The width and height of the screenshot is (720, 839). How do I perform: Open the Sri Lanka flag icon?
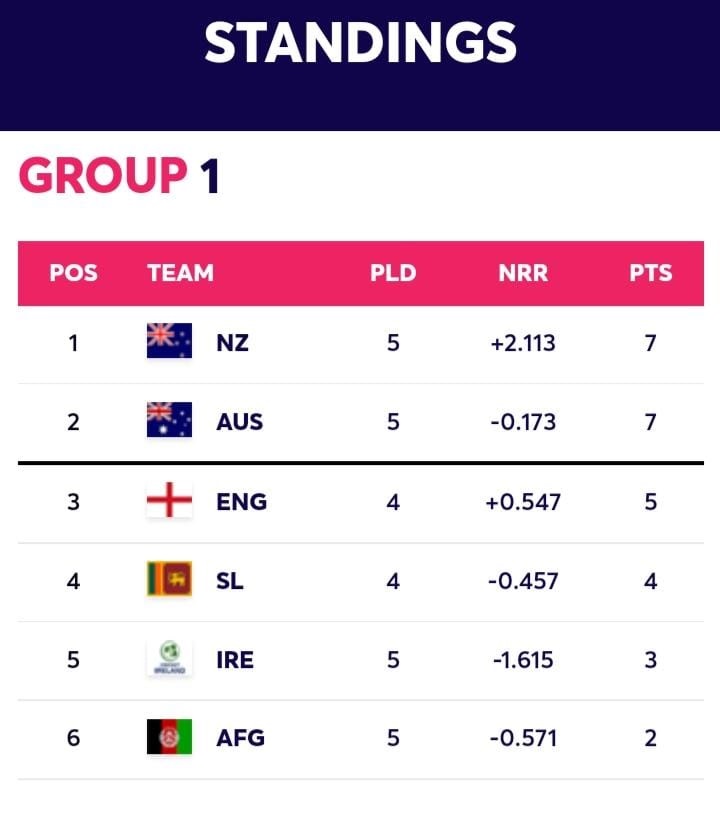point(169,578)
